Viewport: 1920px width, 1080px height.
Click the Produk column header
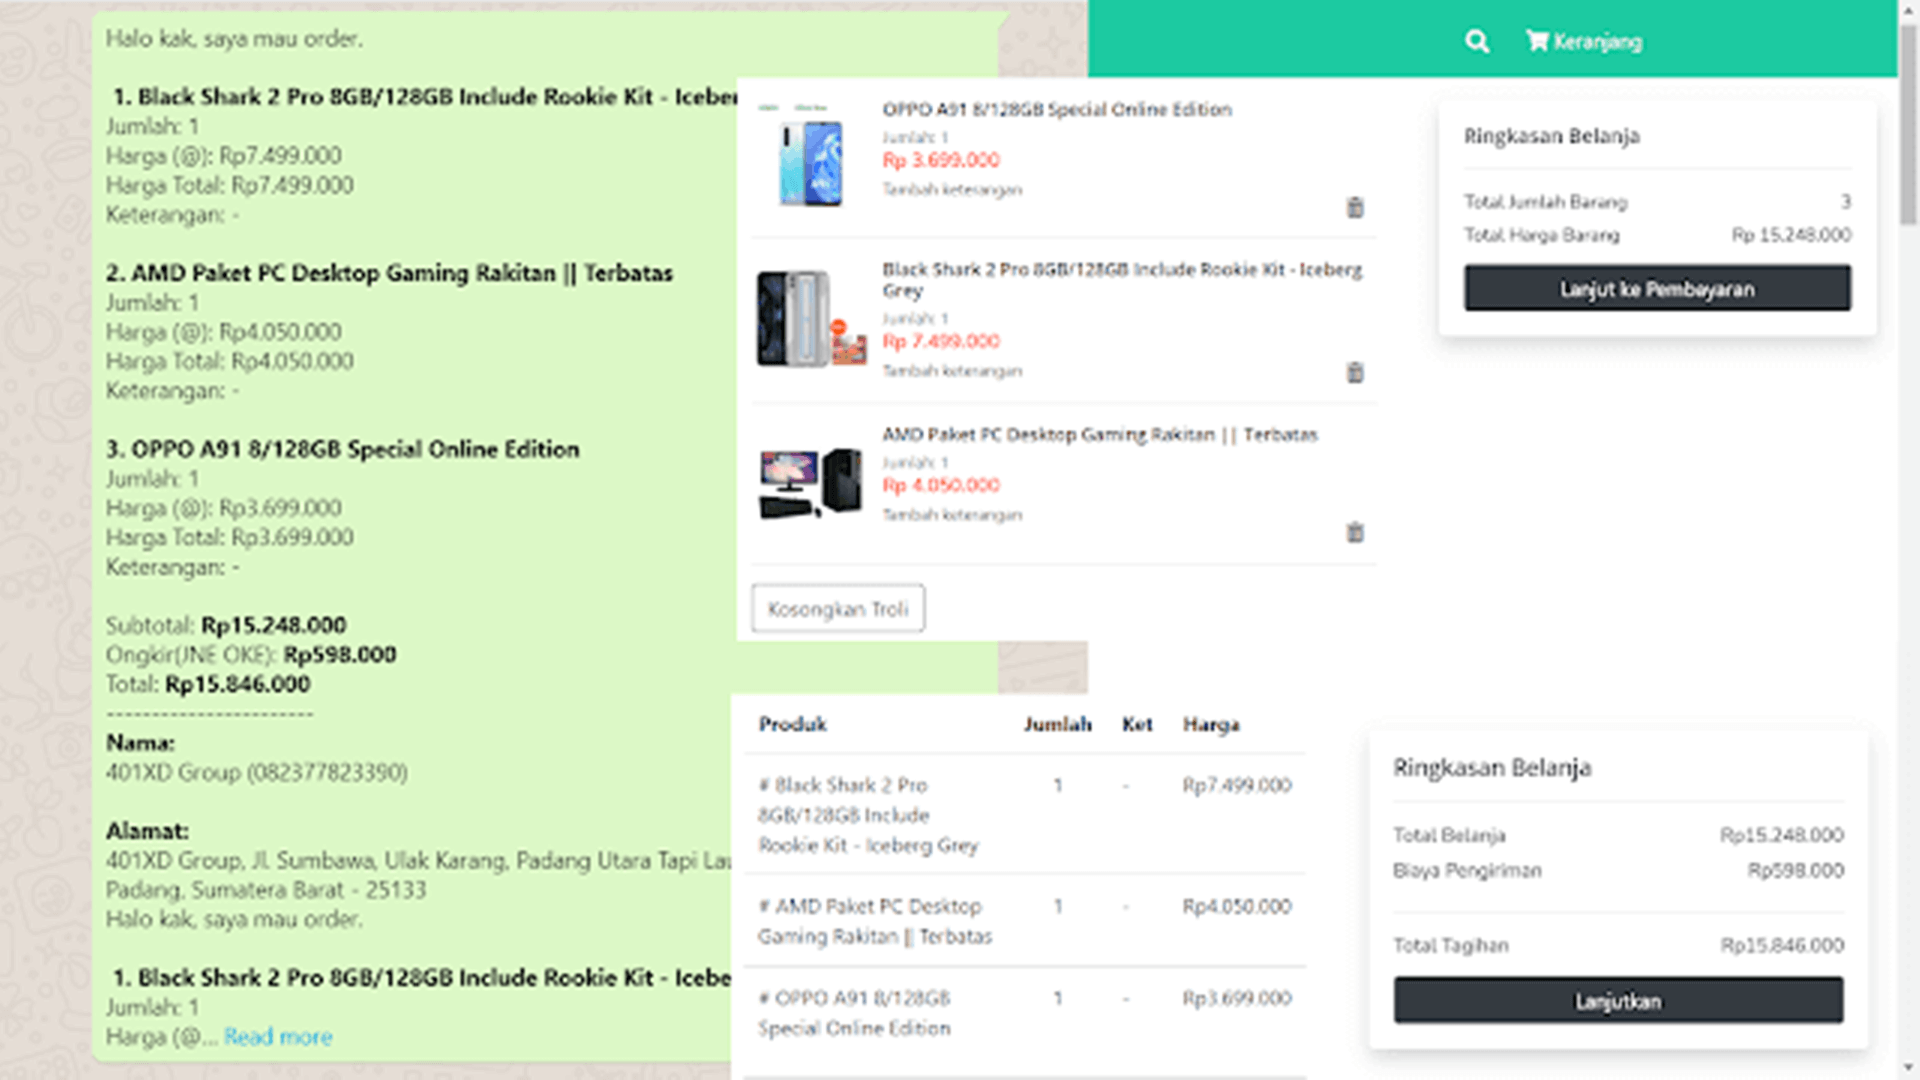791,724
